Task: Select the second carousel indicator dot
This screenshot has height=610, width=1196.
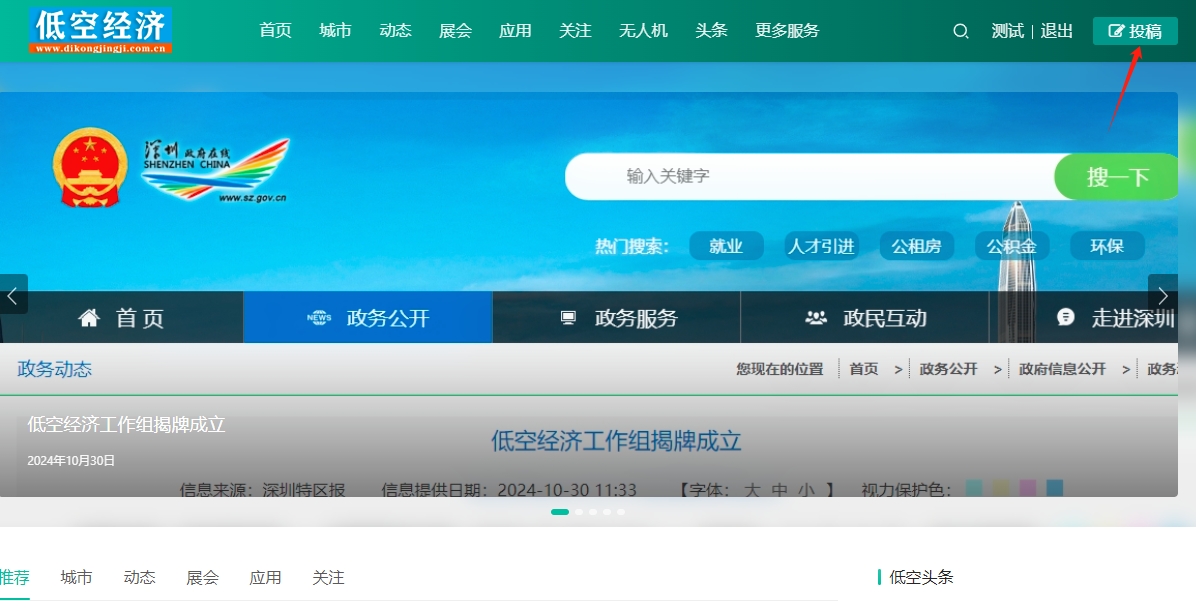Action: pyautogui.click(x=579, y=512)
